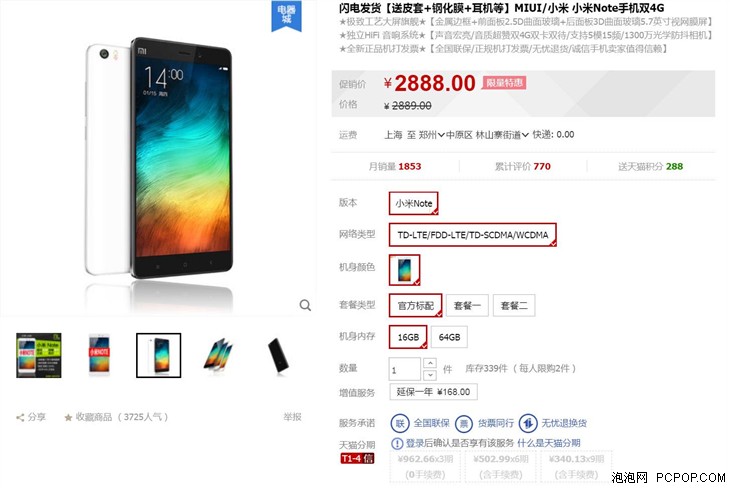This screenshot has width=730, height=488.
Task: Open the 什么是天猫分期 link
Action: click(x=548, y=443)
